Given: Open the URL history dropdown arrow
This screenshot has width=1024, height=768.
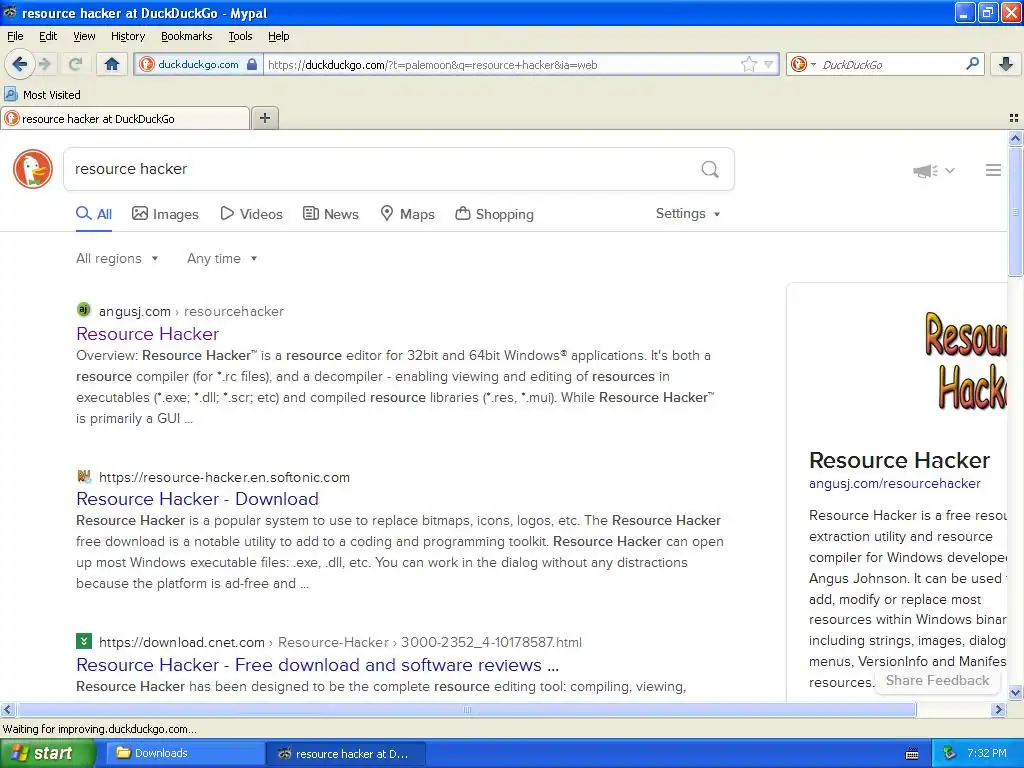Looking at the screenshot, I should coord(769,64).
